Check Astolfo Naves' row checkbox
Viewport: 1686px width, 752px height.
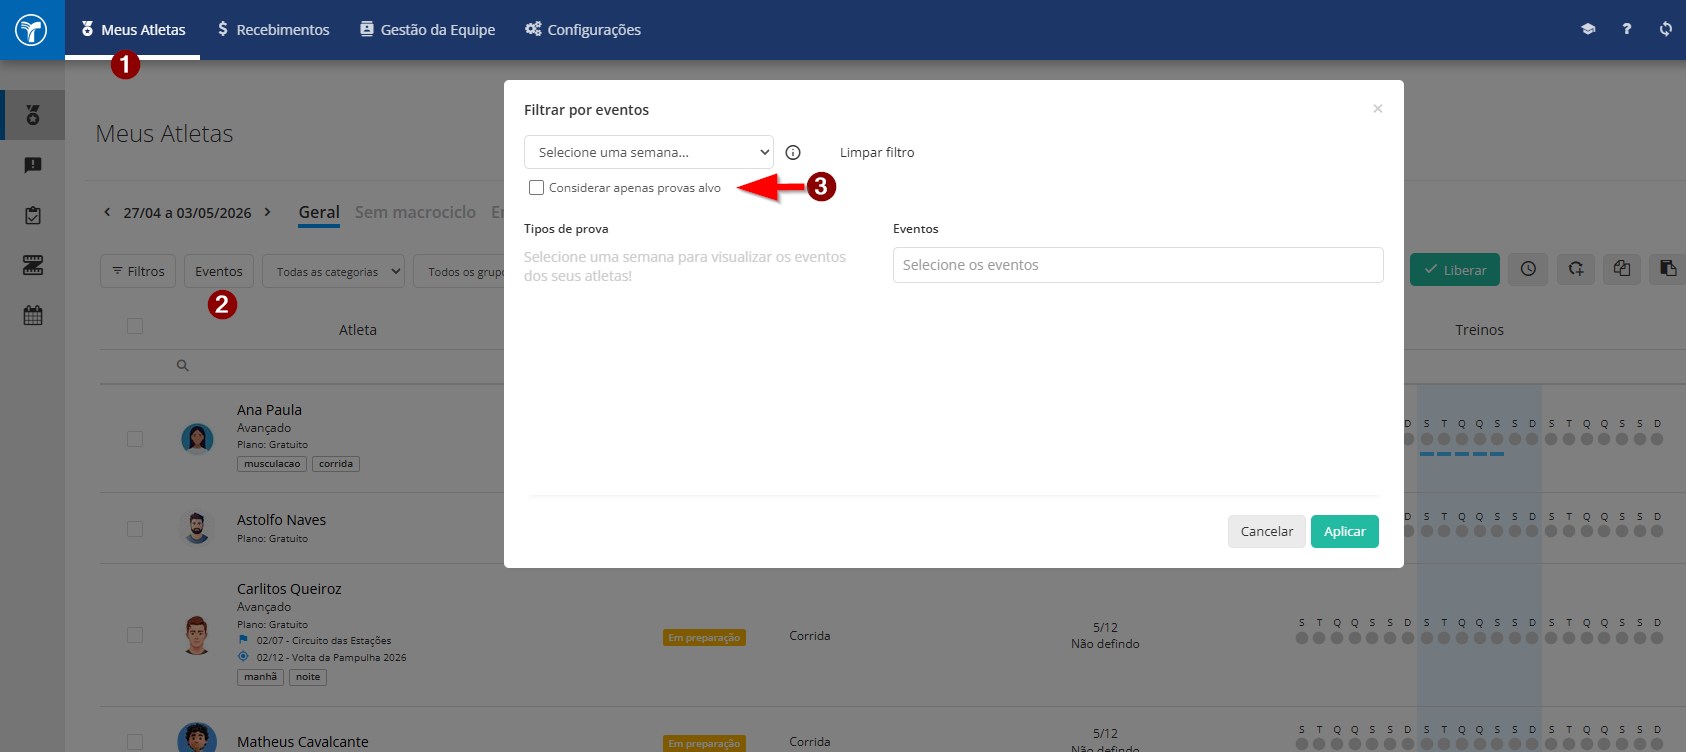pos(135,529)
